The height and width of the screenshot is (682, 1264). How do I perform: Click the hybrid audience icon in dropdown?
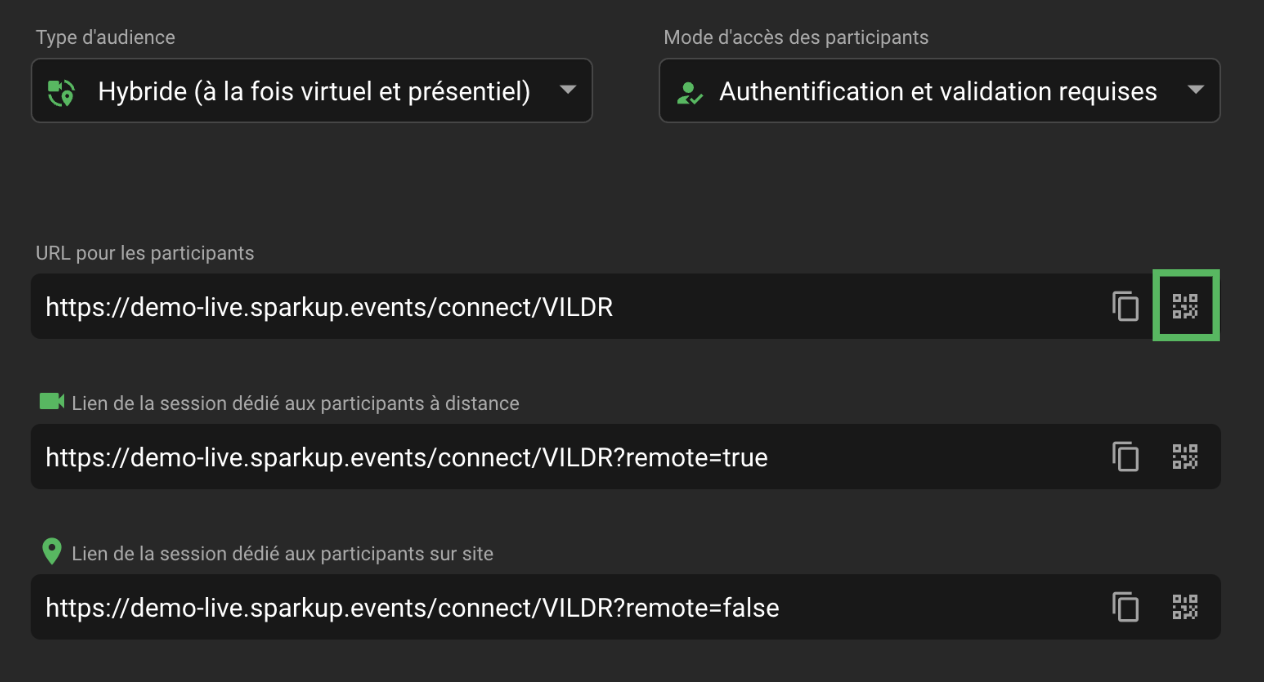point(62,92)
